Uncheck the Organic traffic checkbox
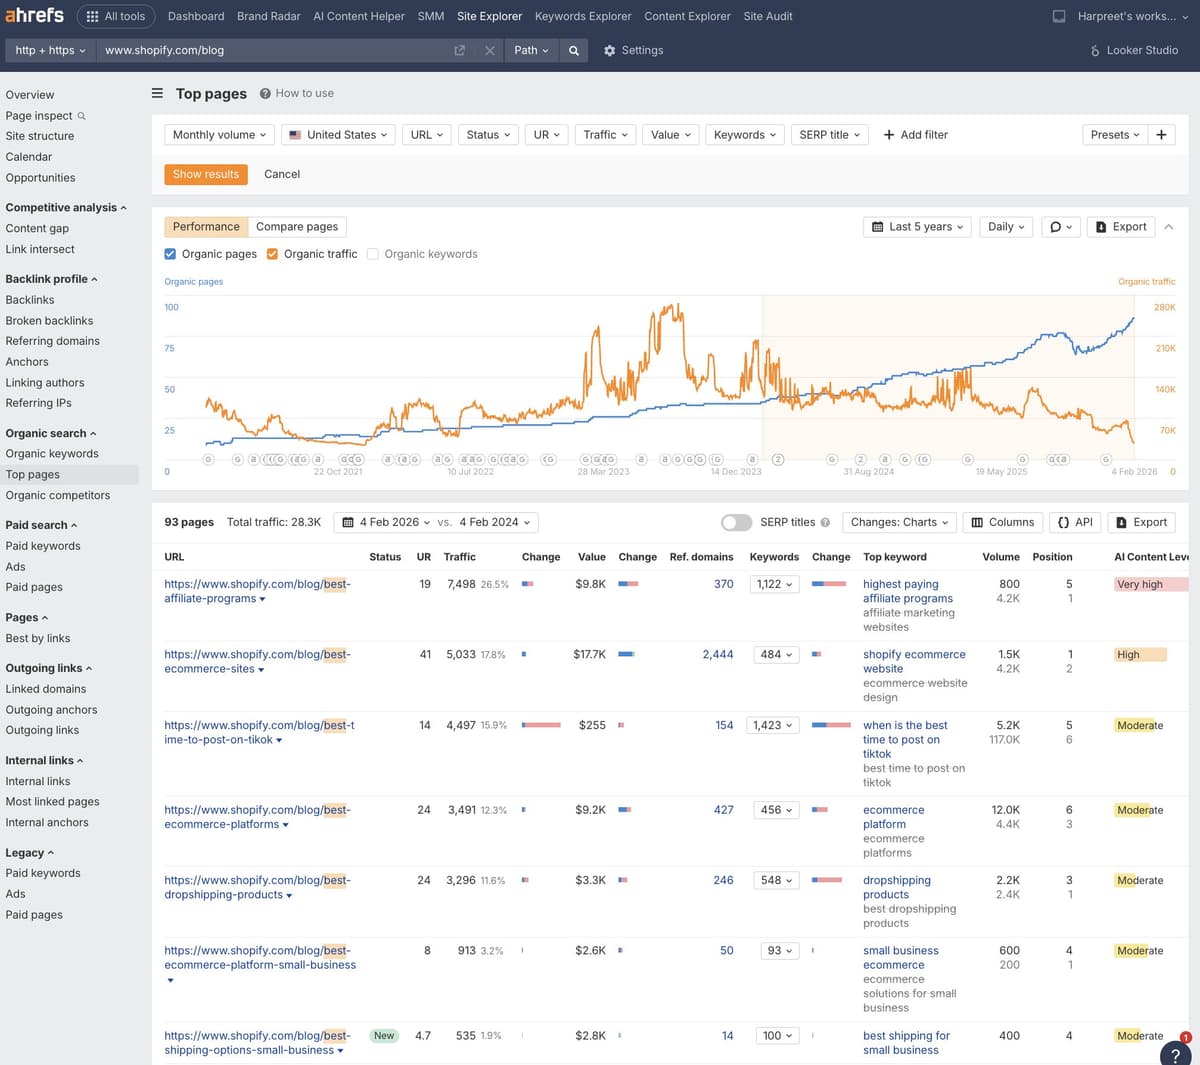 pyautogui.click(x=272, y=254)
